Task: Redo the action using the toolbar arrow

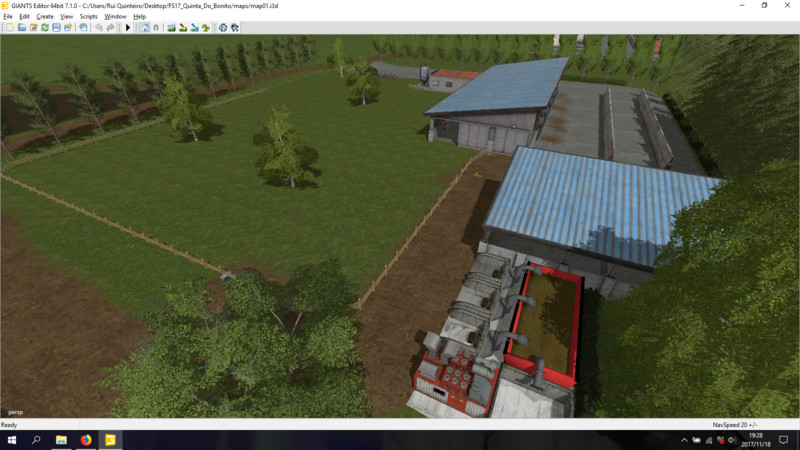Action: [110, 28]
